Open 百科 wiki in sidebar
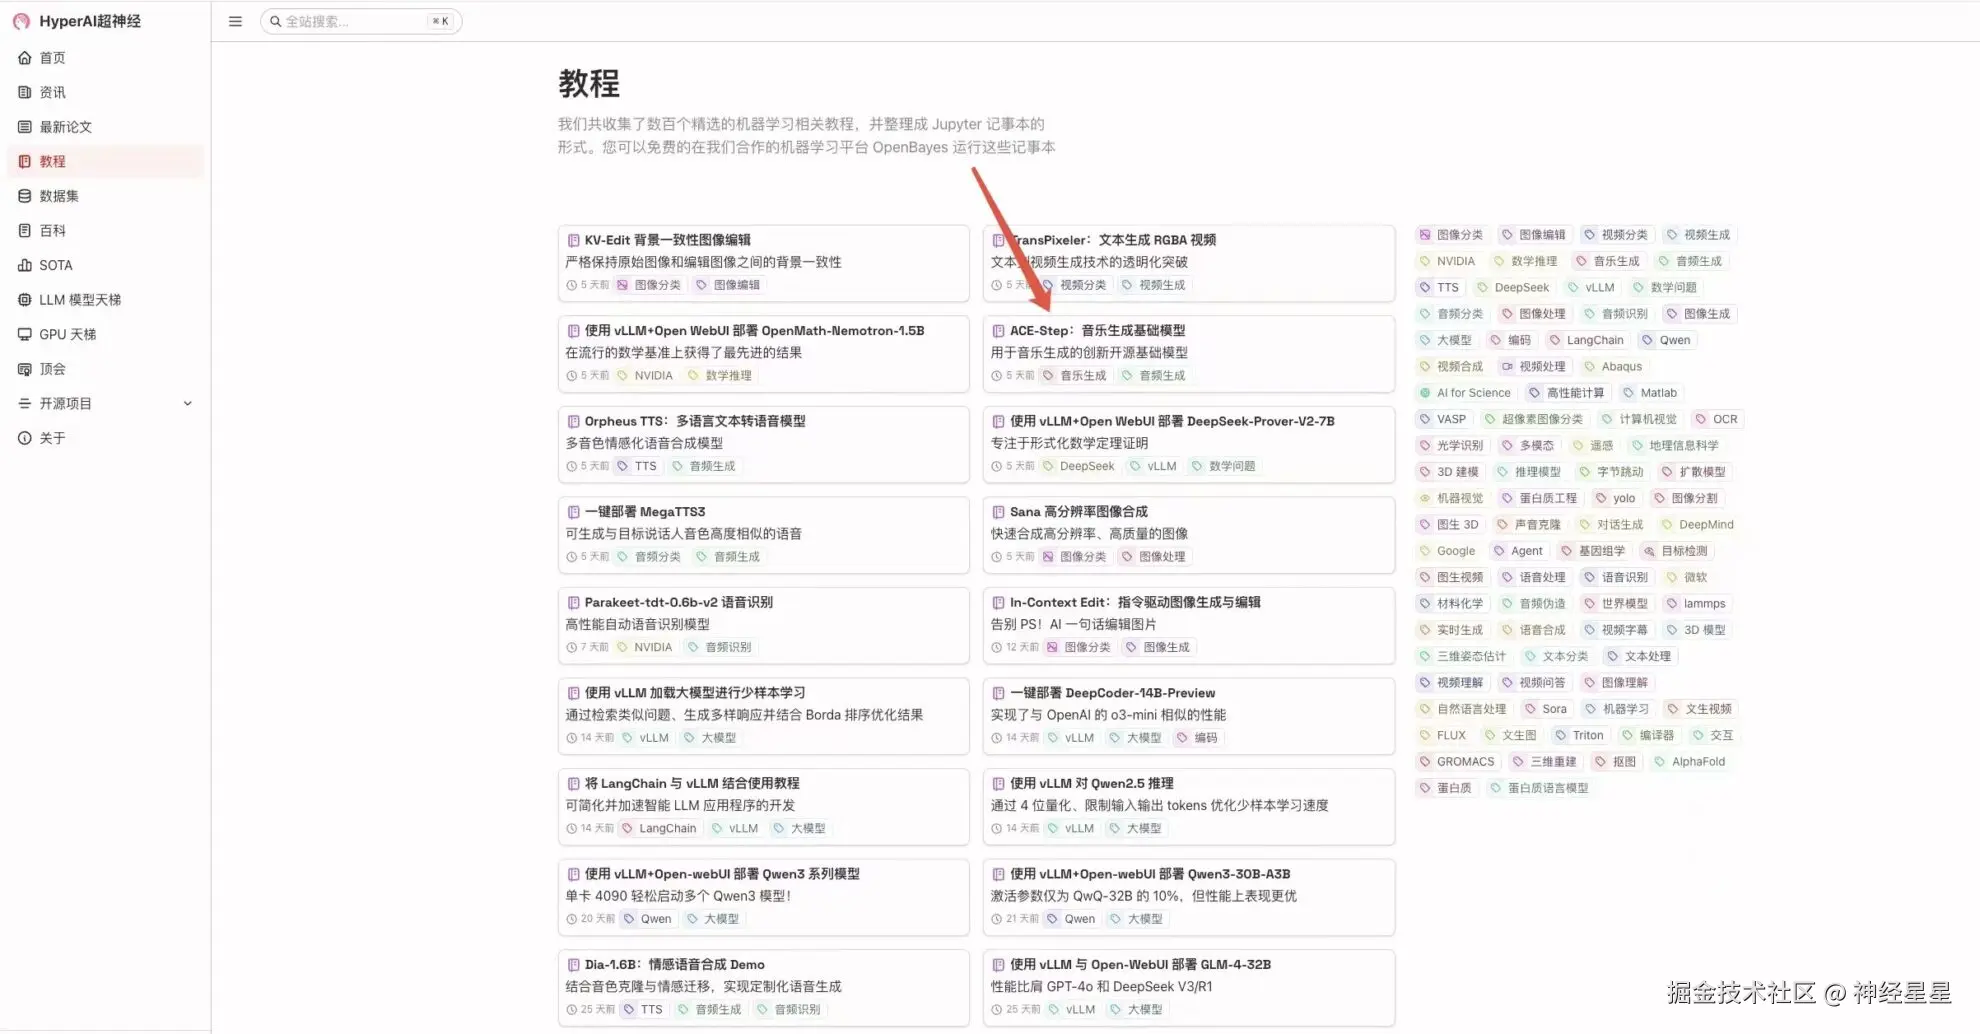This screenshot has height=1034, width=1980. click(105, 230)
